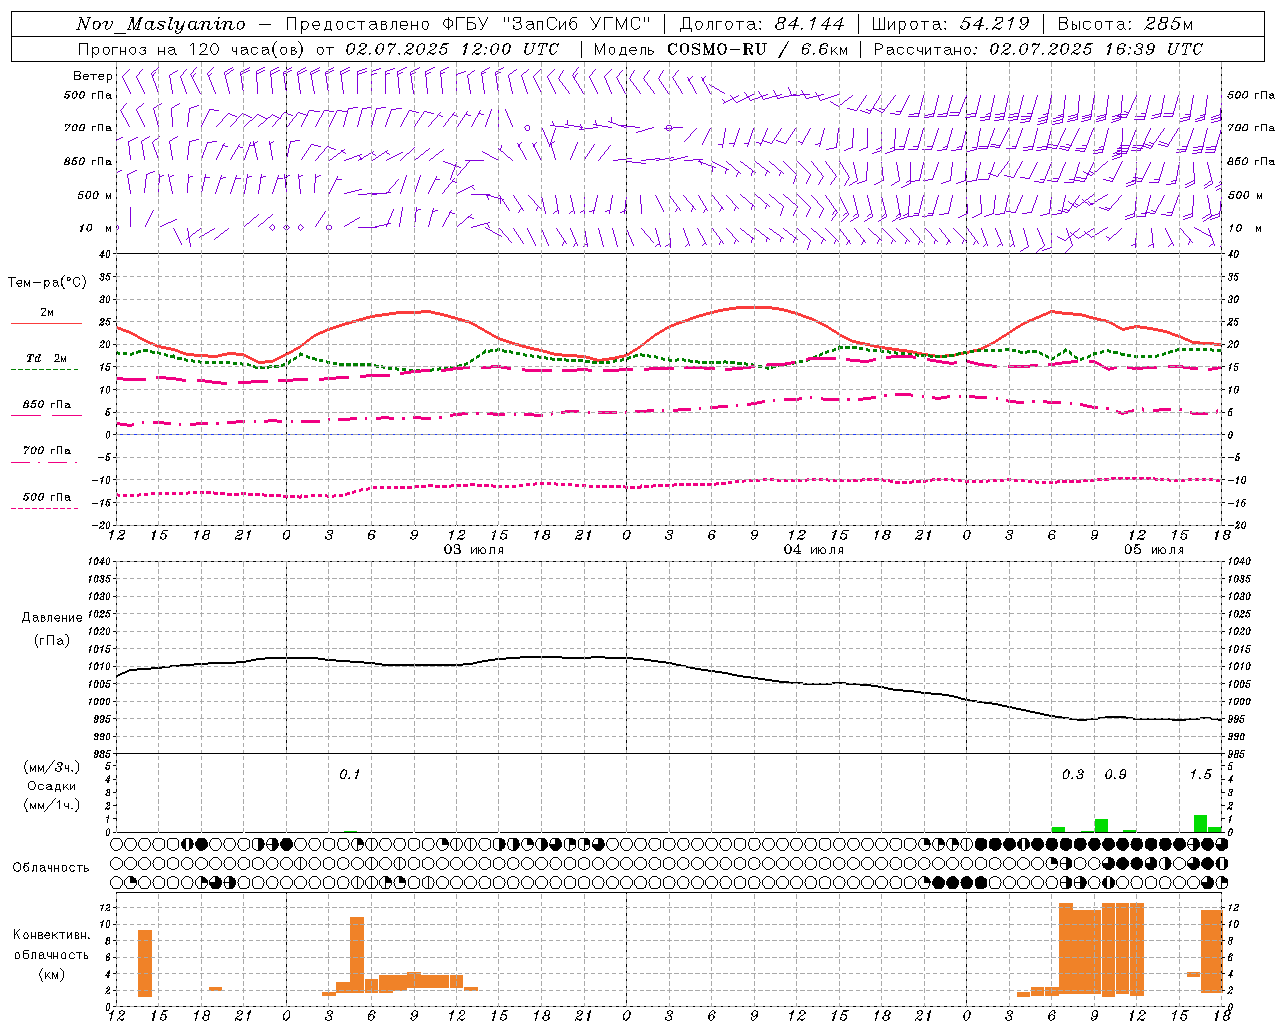The width and height of the screenshot is (1280, 1024).
Task: Click the tall orange convective bar on 03 июля
Action: 357,955
